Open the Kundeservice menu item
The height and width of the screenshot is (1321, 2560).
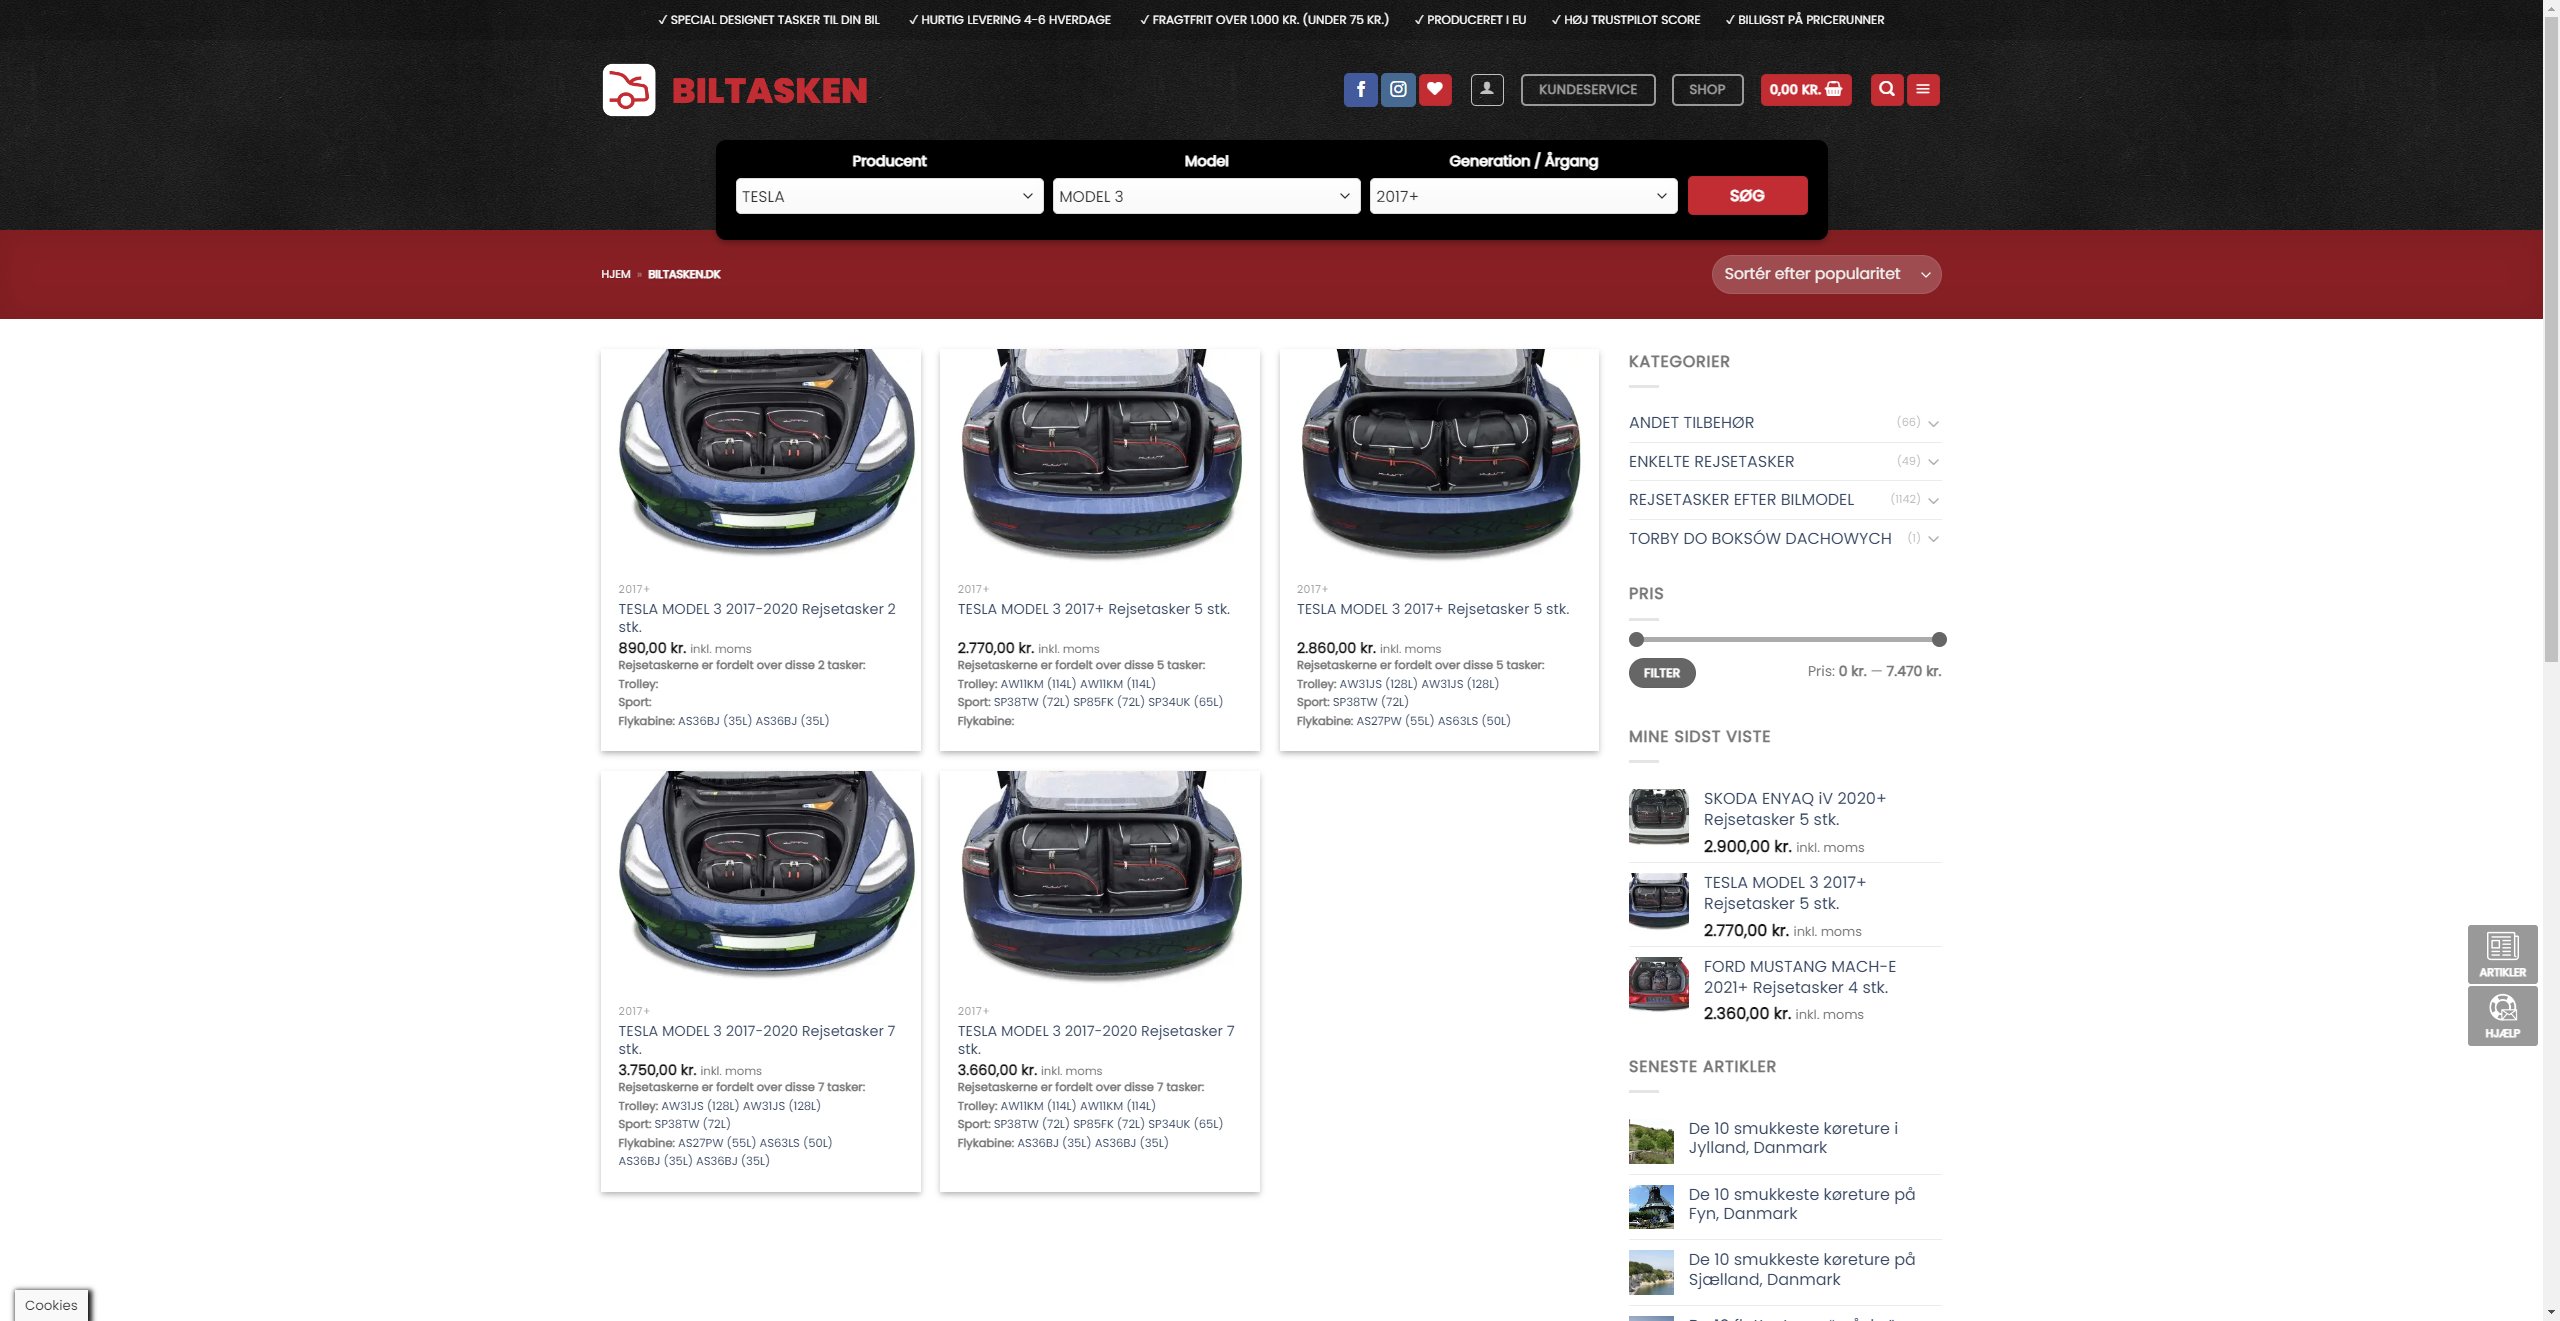click(1587, 90)
